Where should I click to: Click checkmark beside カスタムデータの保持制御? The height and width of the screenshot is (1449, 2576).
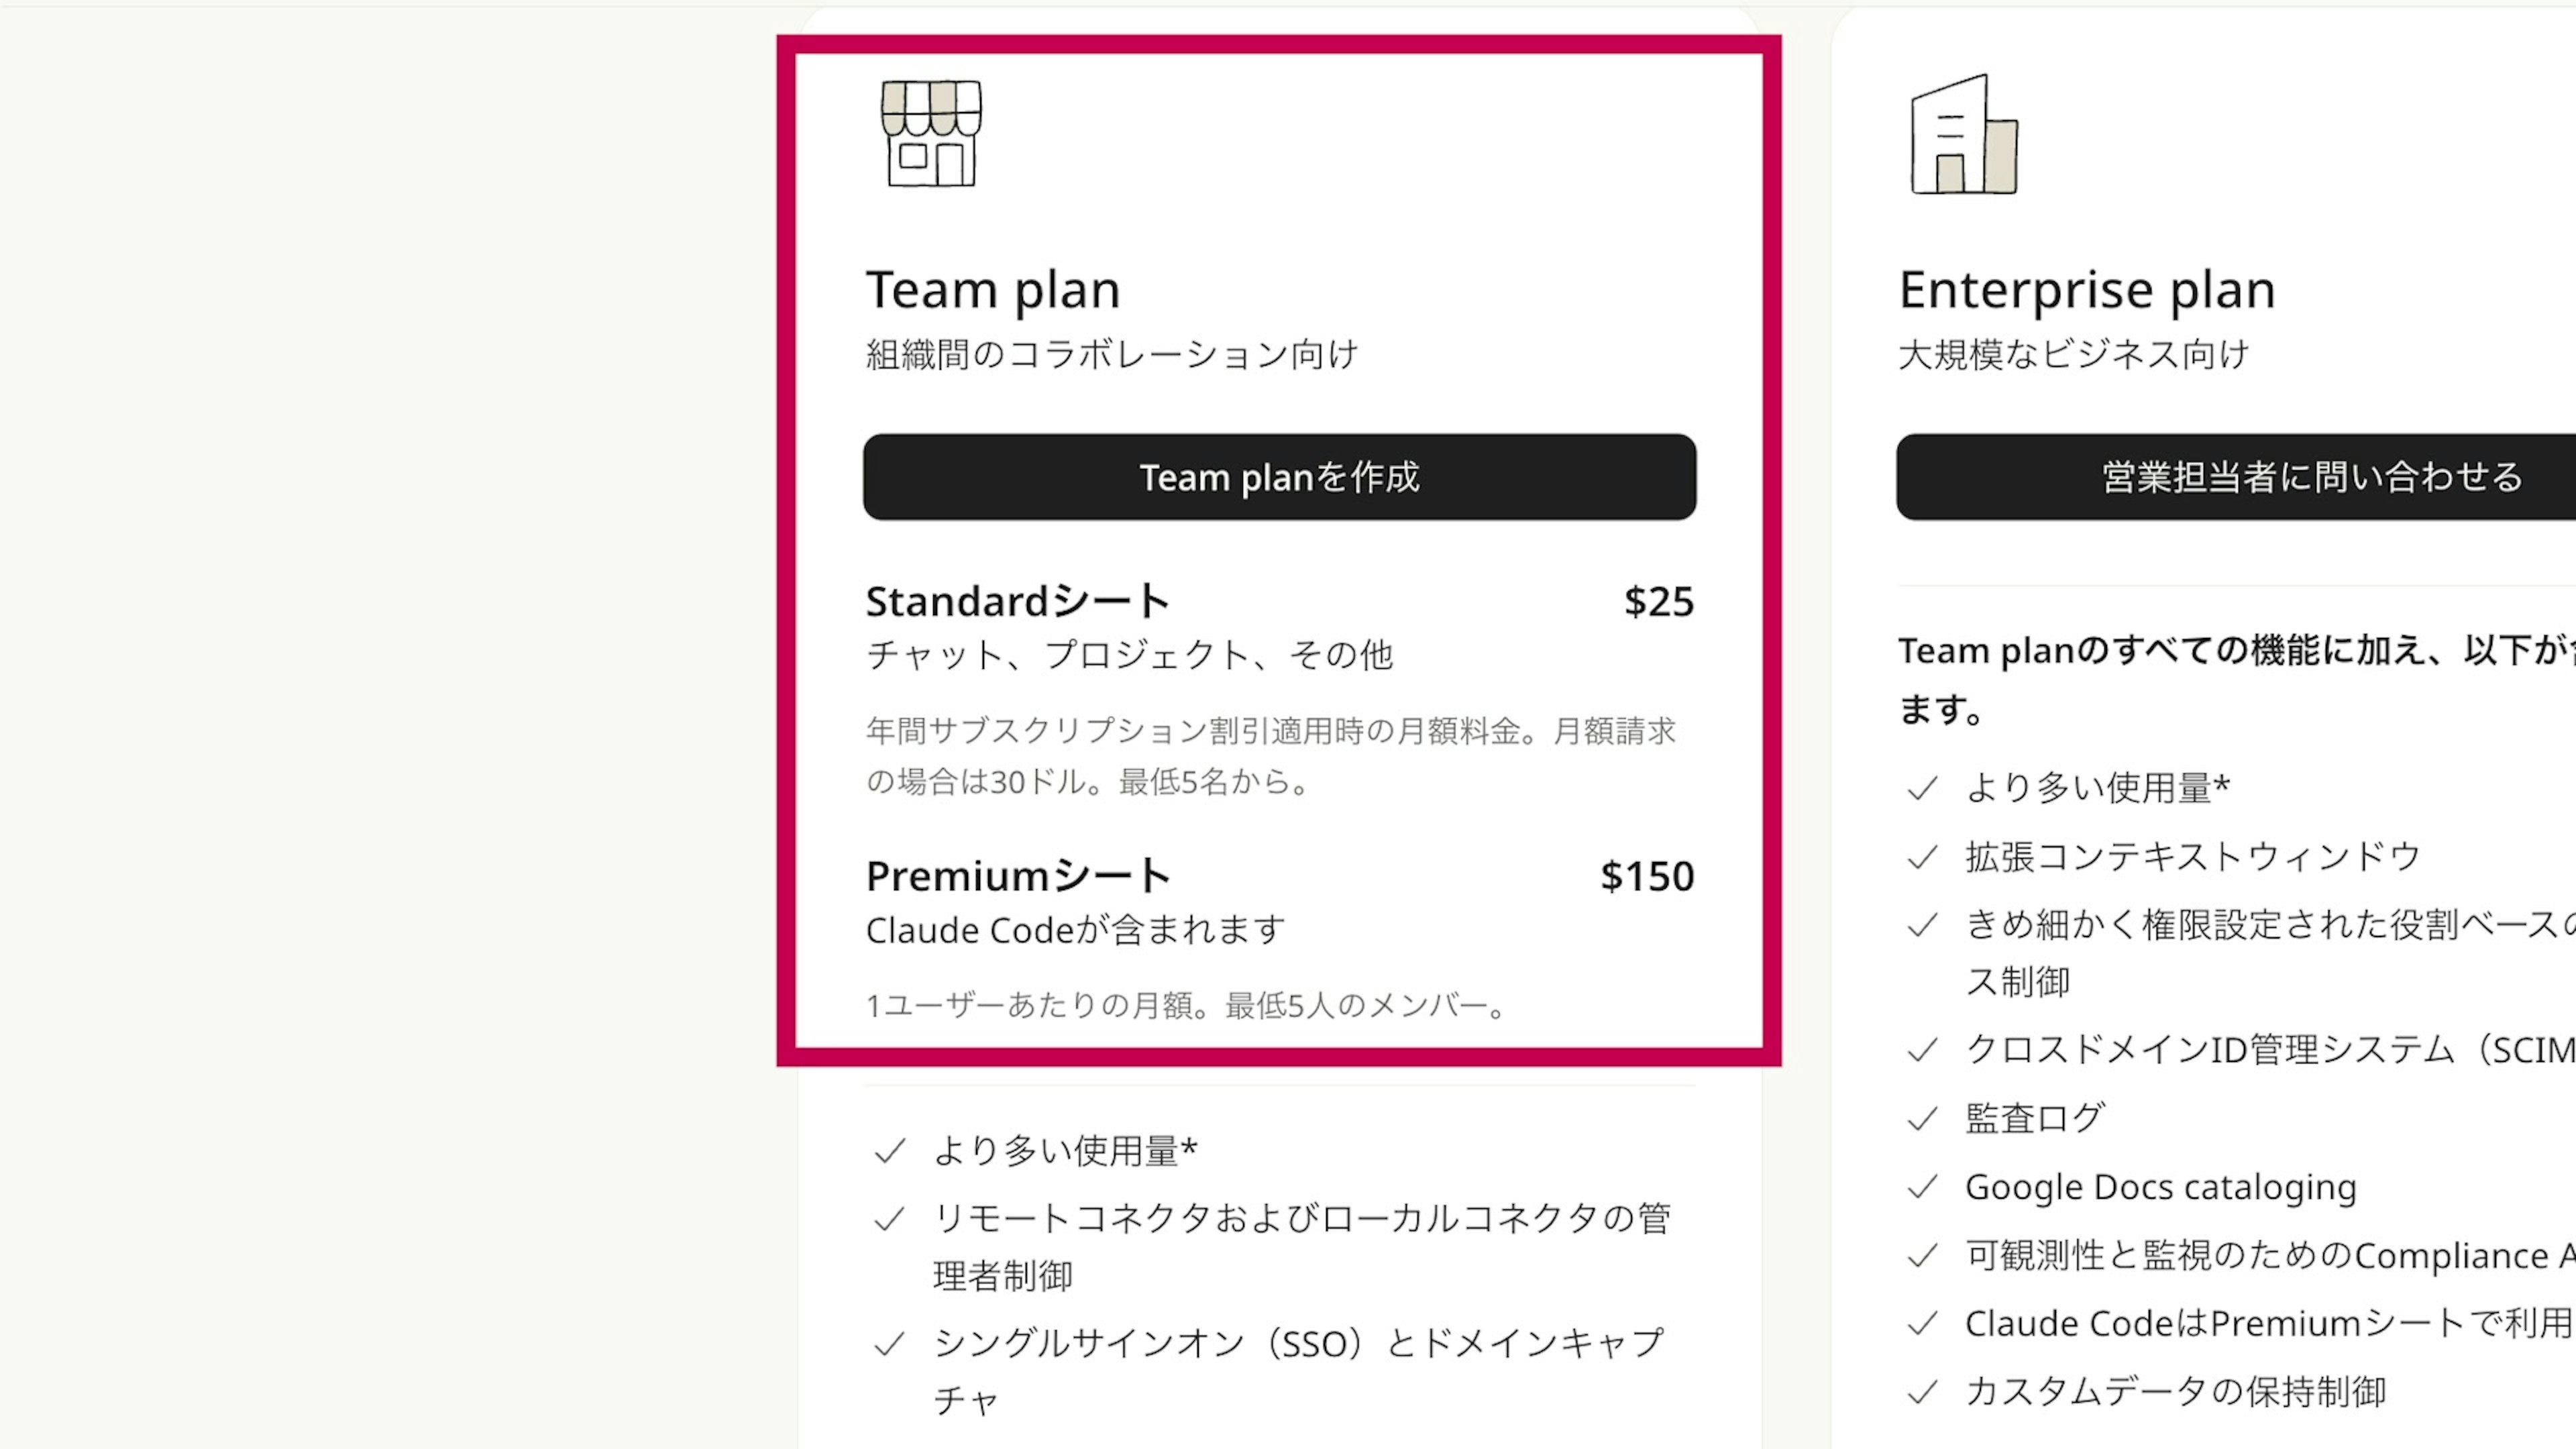[x=1921, y=1392]
